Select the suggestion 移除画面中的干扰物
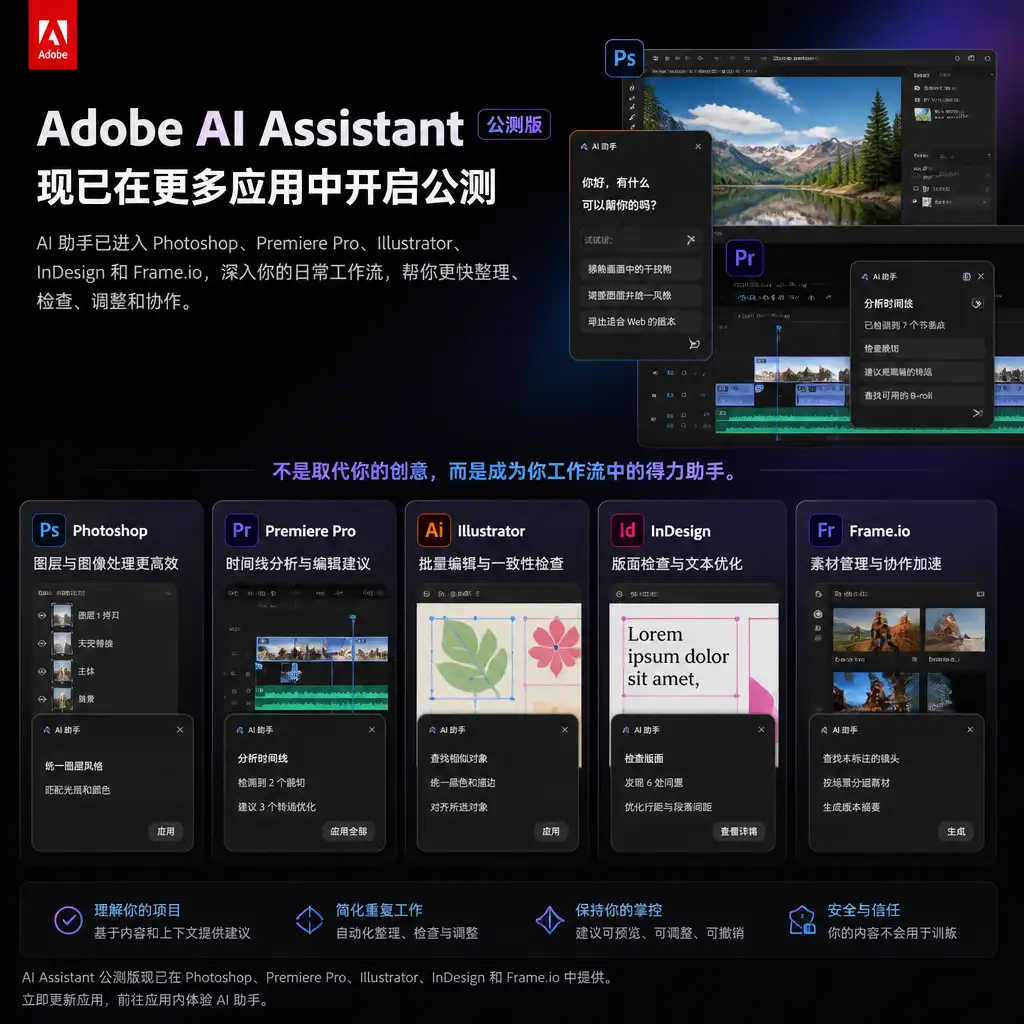This screenshot has height=1024, width=1024. point(641,269)
